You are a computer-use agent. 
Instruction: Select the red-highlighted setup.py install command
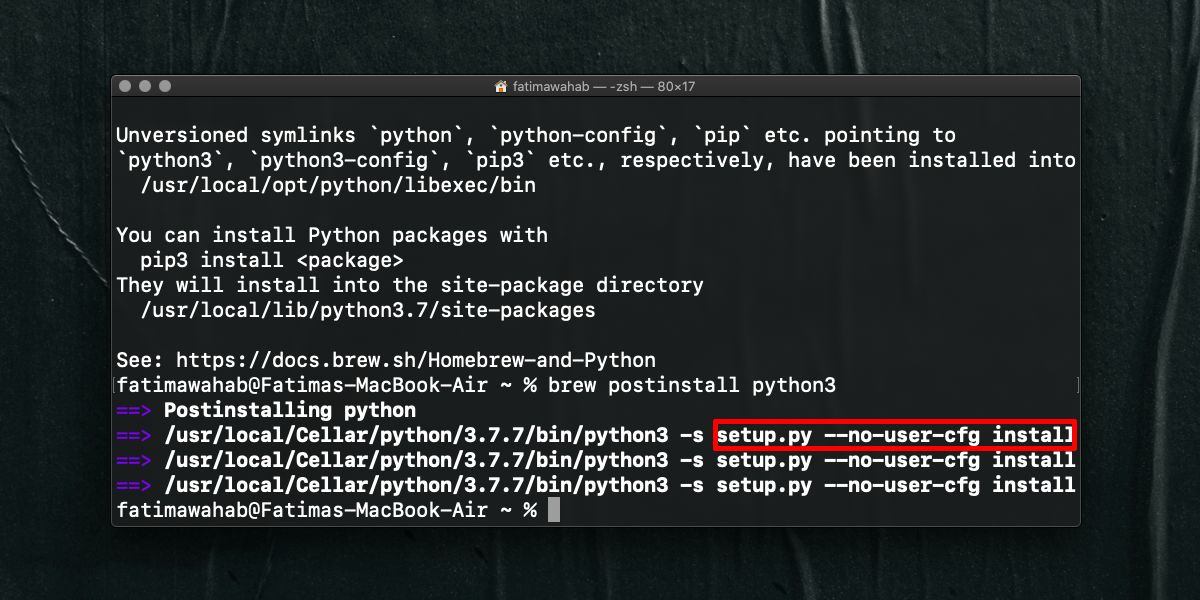(x=893, y=435)
